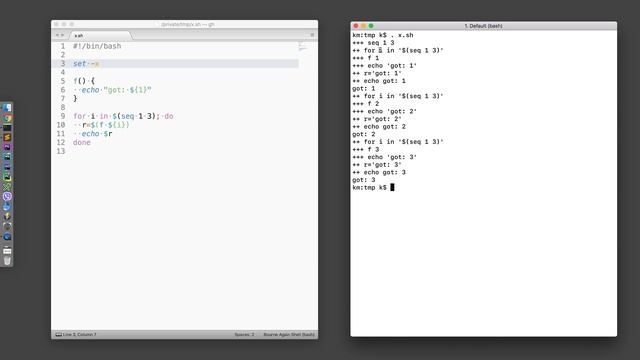Click the 'f() {' function definition

click(x=84, y=81)
